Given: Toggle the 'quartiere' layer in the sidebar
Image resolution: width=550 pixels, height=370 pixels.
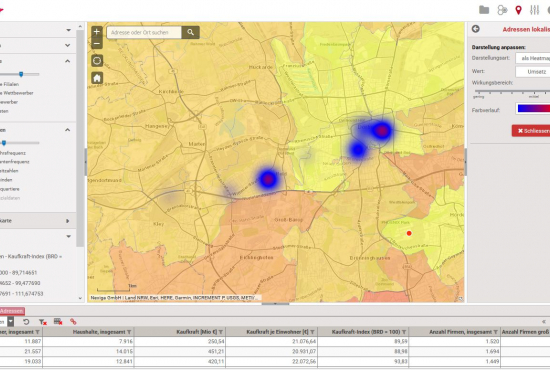Looking at the screenshot, I should [x=10, y=189].
